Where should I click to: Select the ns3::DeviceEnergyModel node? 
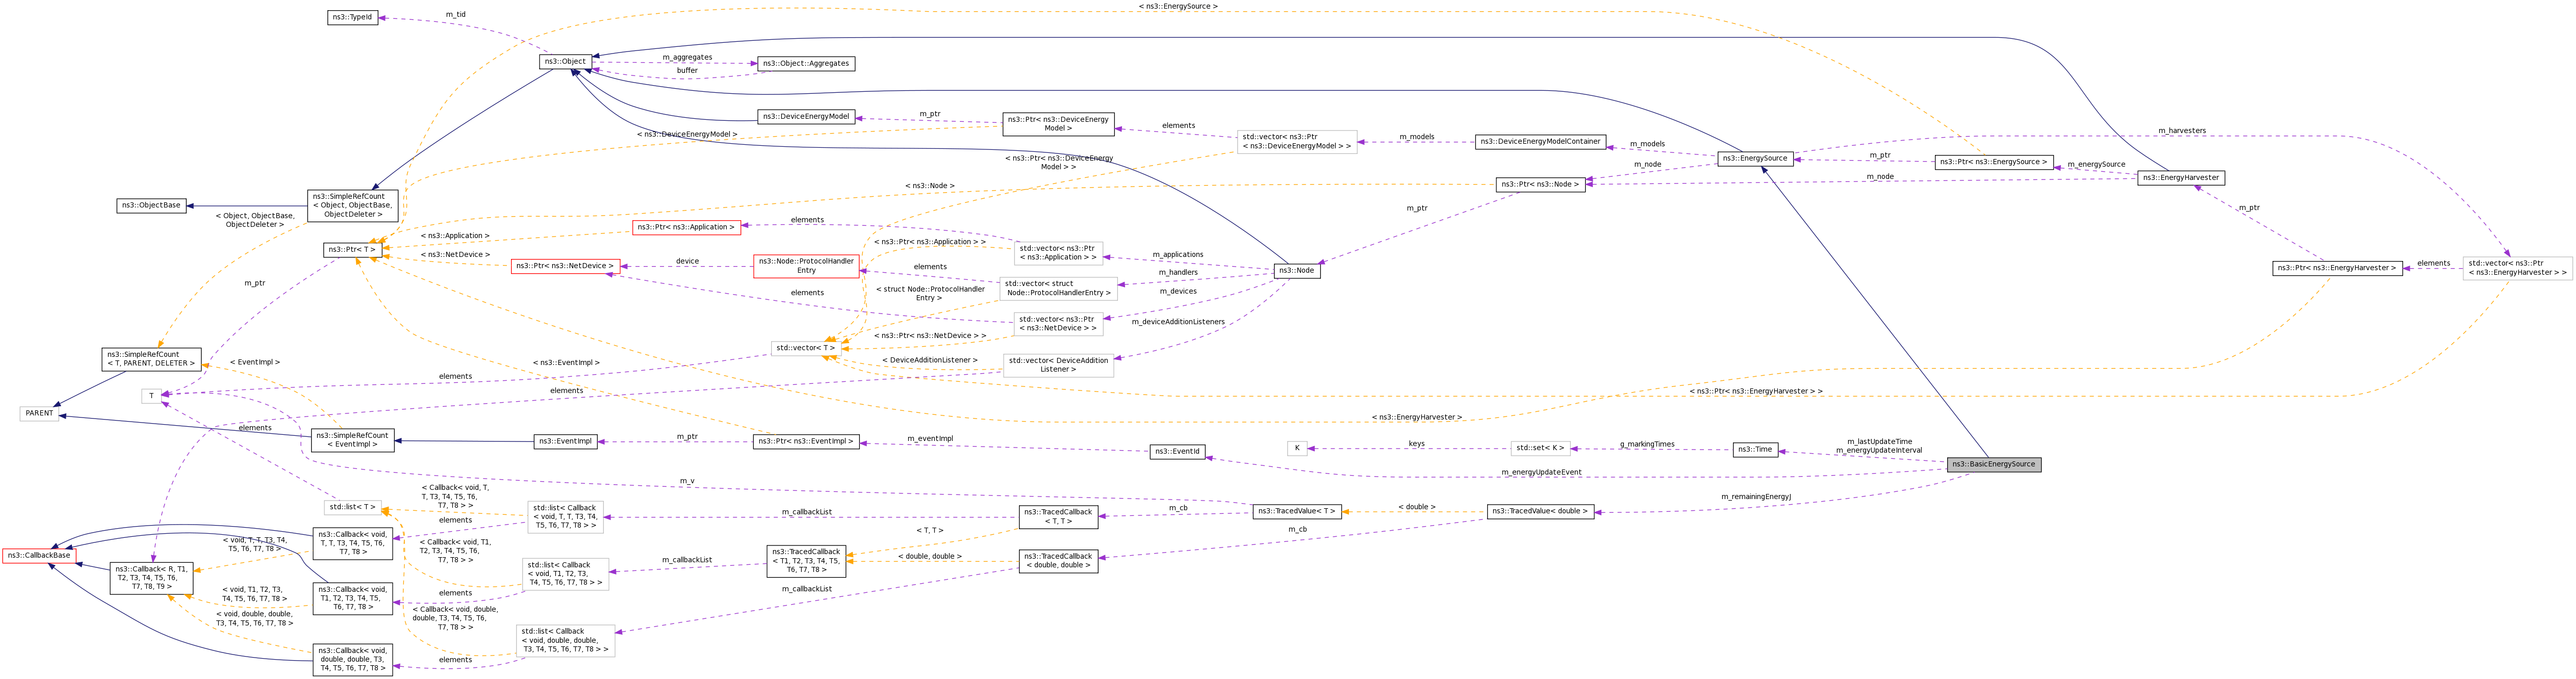pyautogui.click(x=806, y=117)
